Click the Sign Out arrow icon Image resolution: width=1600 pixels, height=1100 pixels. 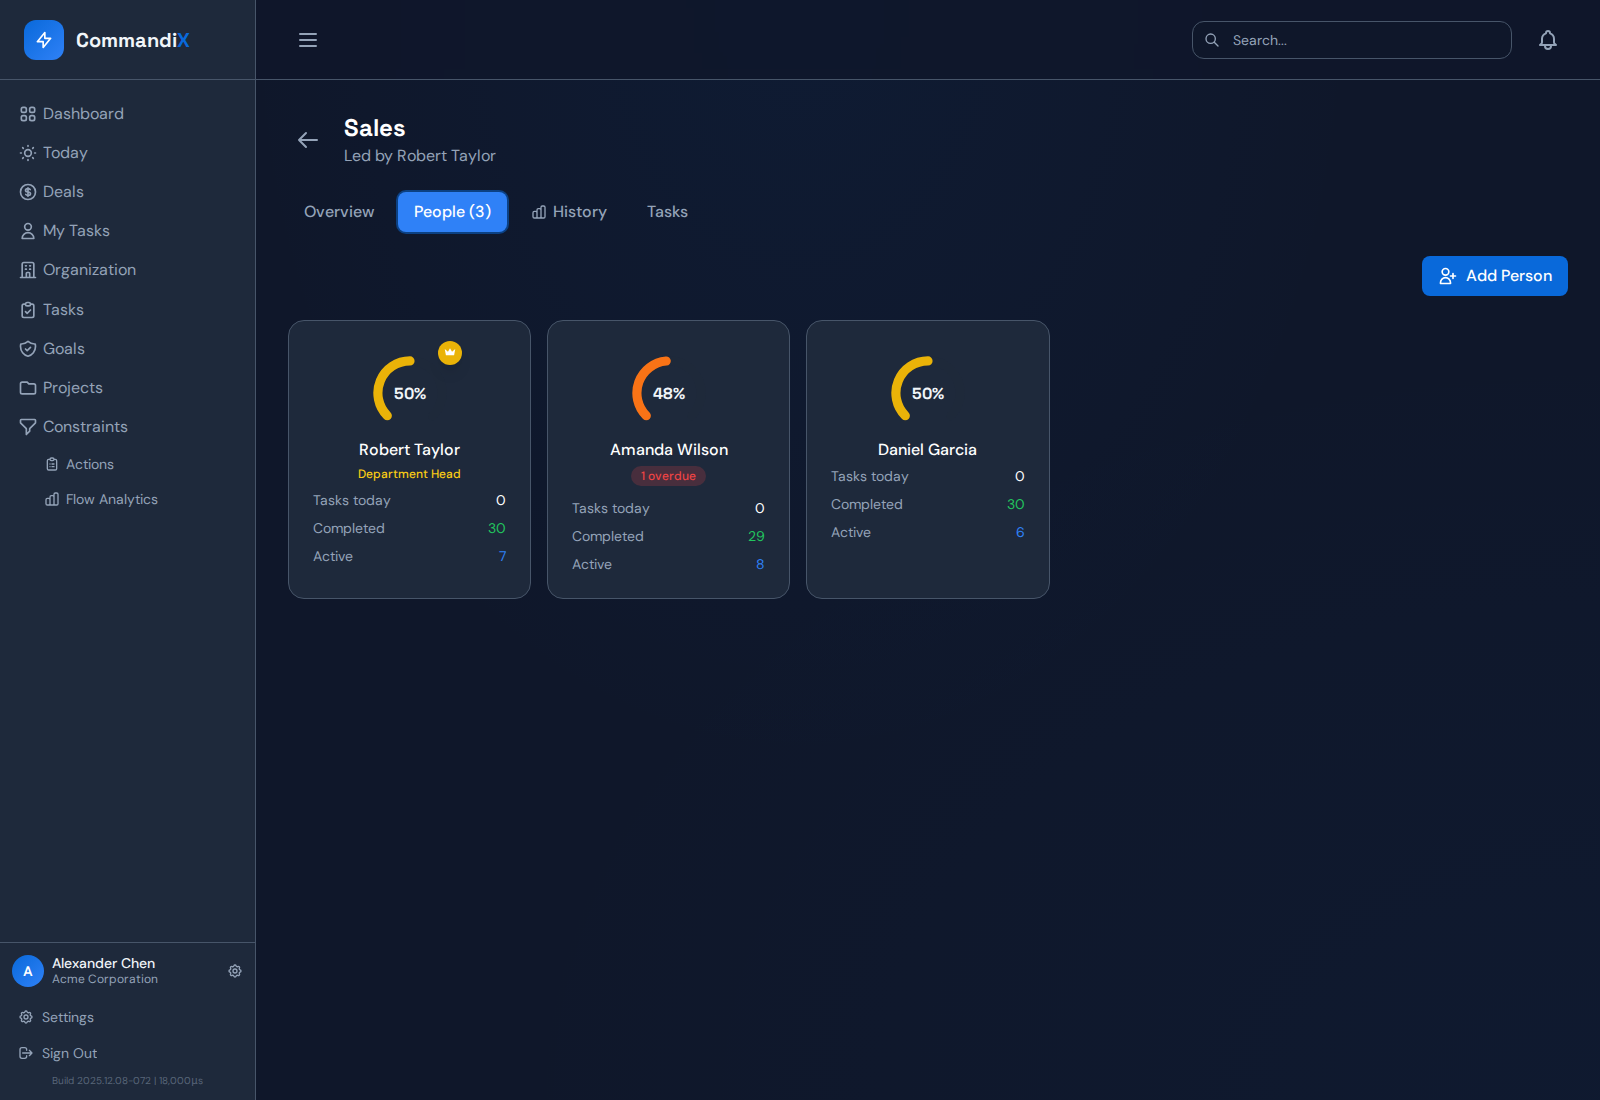(26, 1053)
